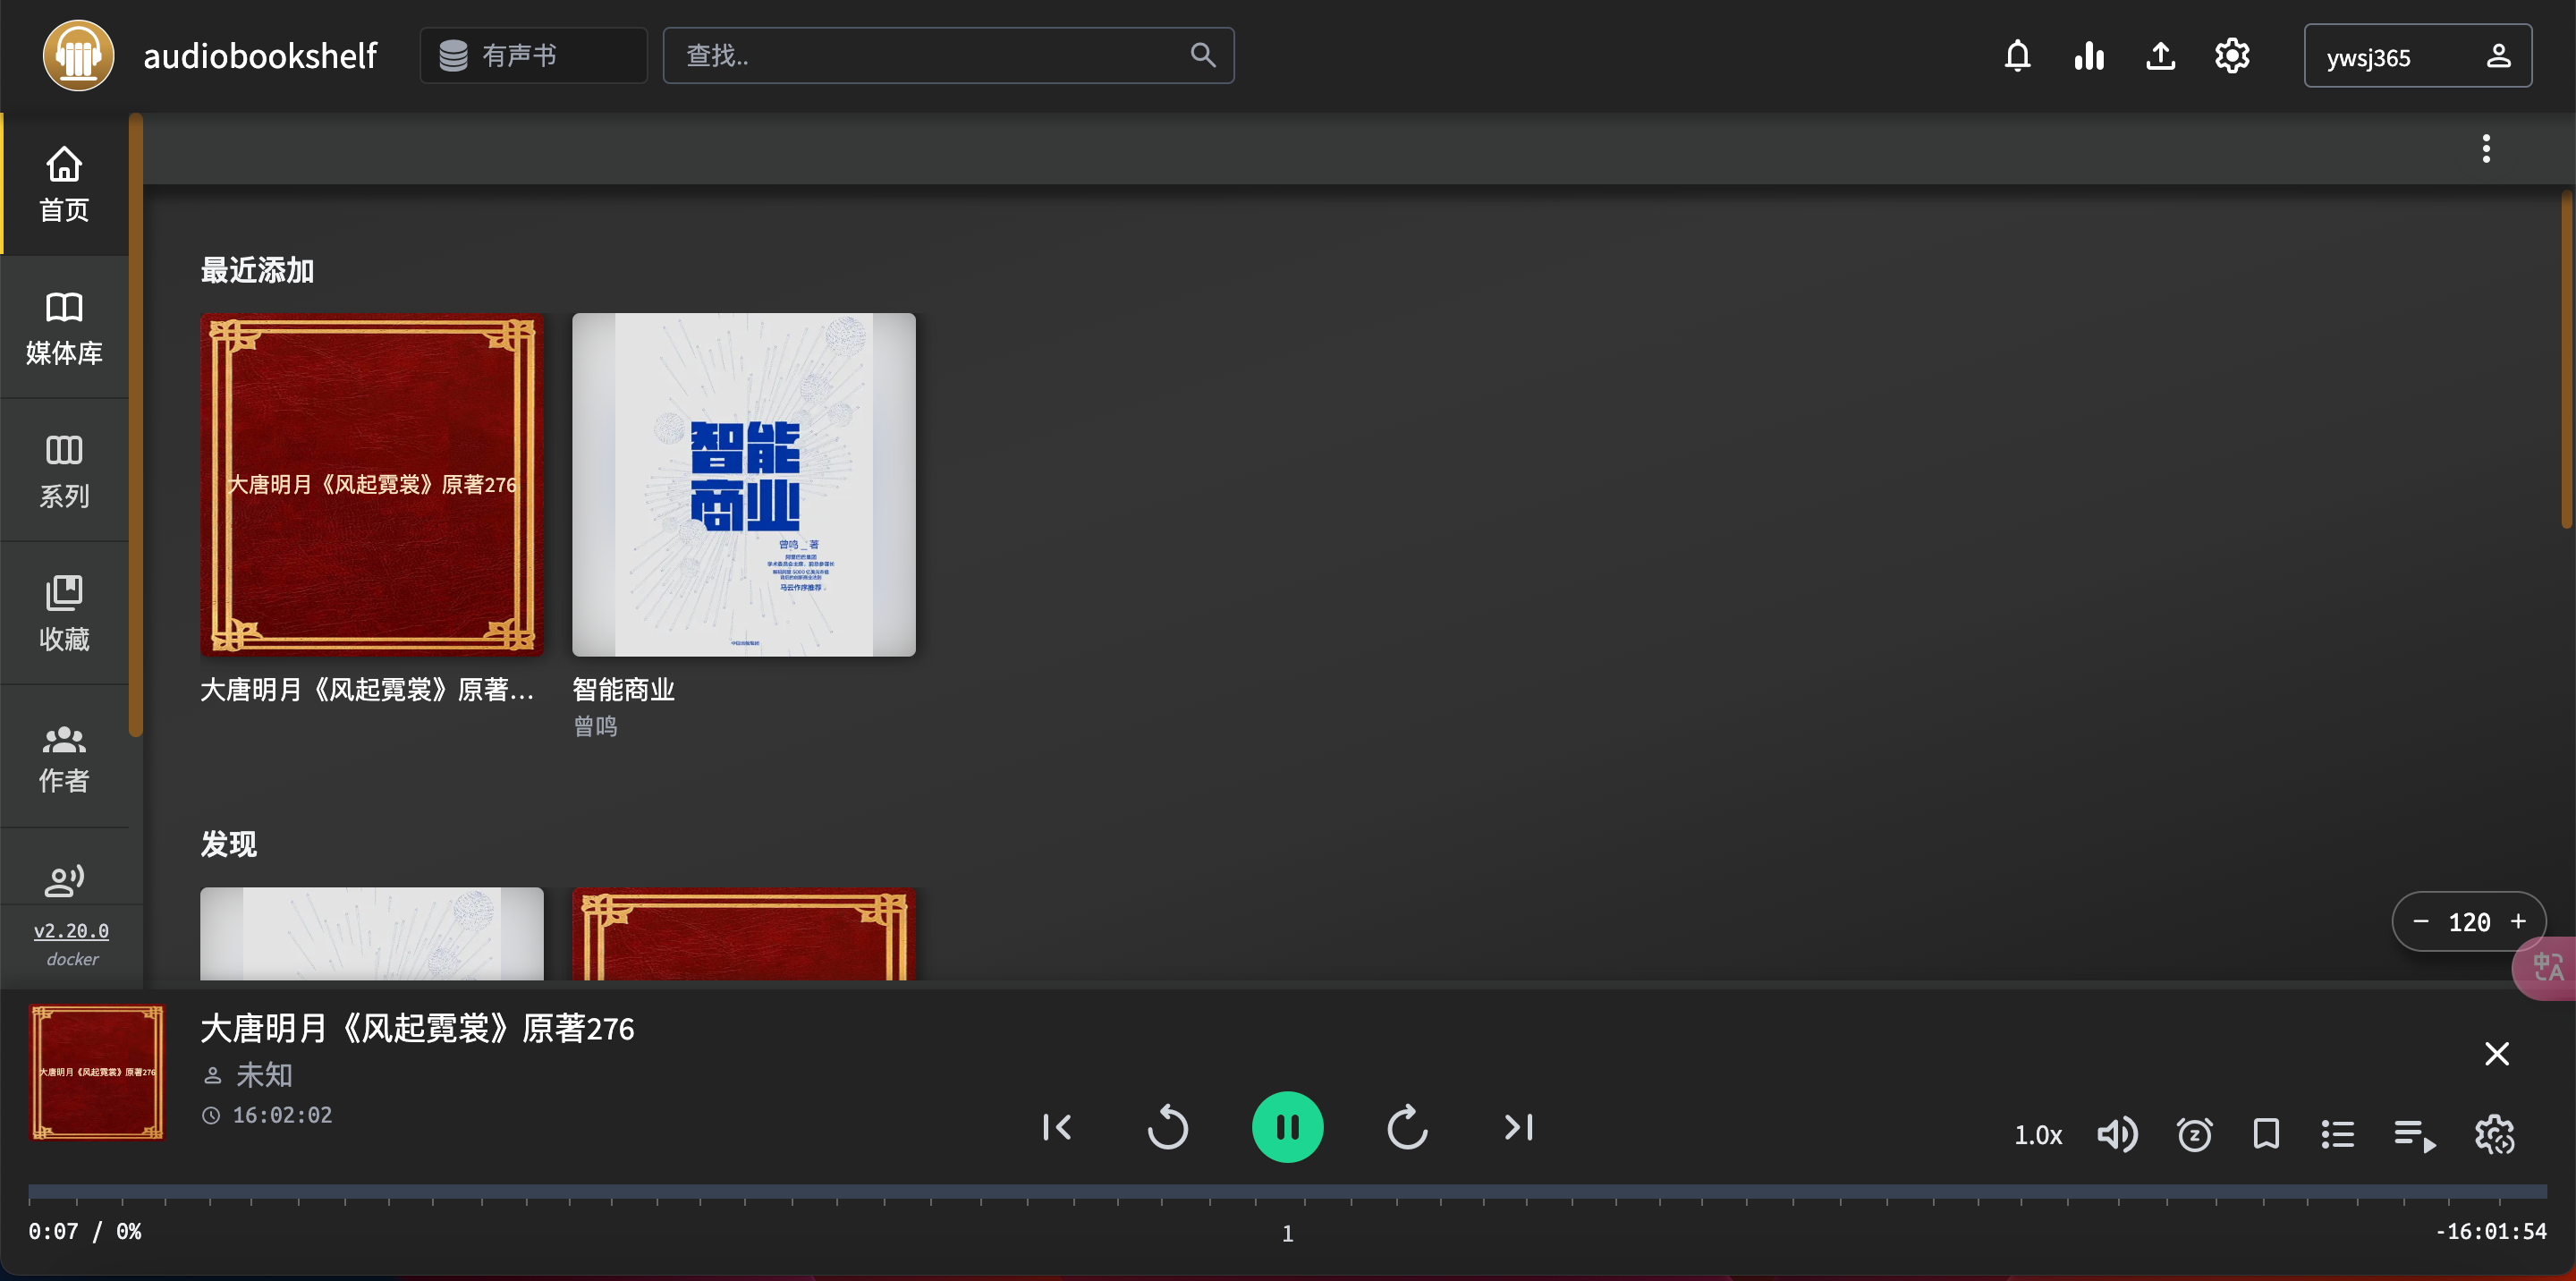Image resolution: width=2576 pixels, height=1281 pixels.
Task: Open player queue icon
Action: pos(2414,1135)
